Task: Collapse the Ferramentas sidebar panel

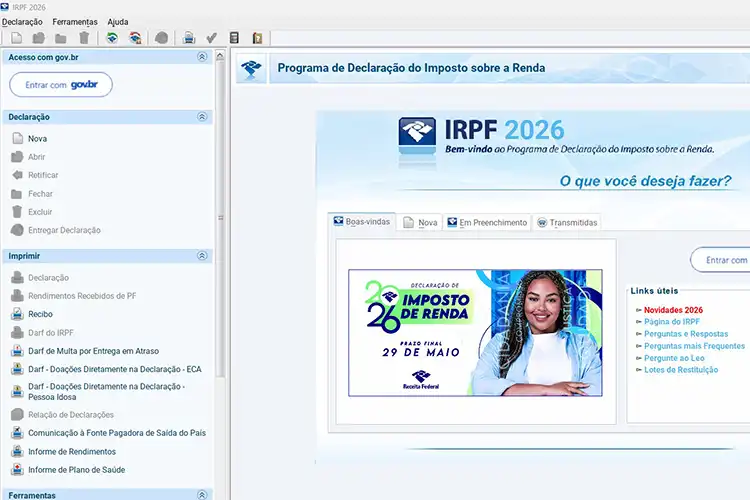Action: tap(202, 495)
